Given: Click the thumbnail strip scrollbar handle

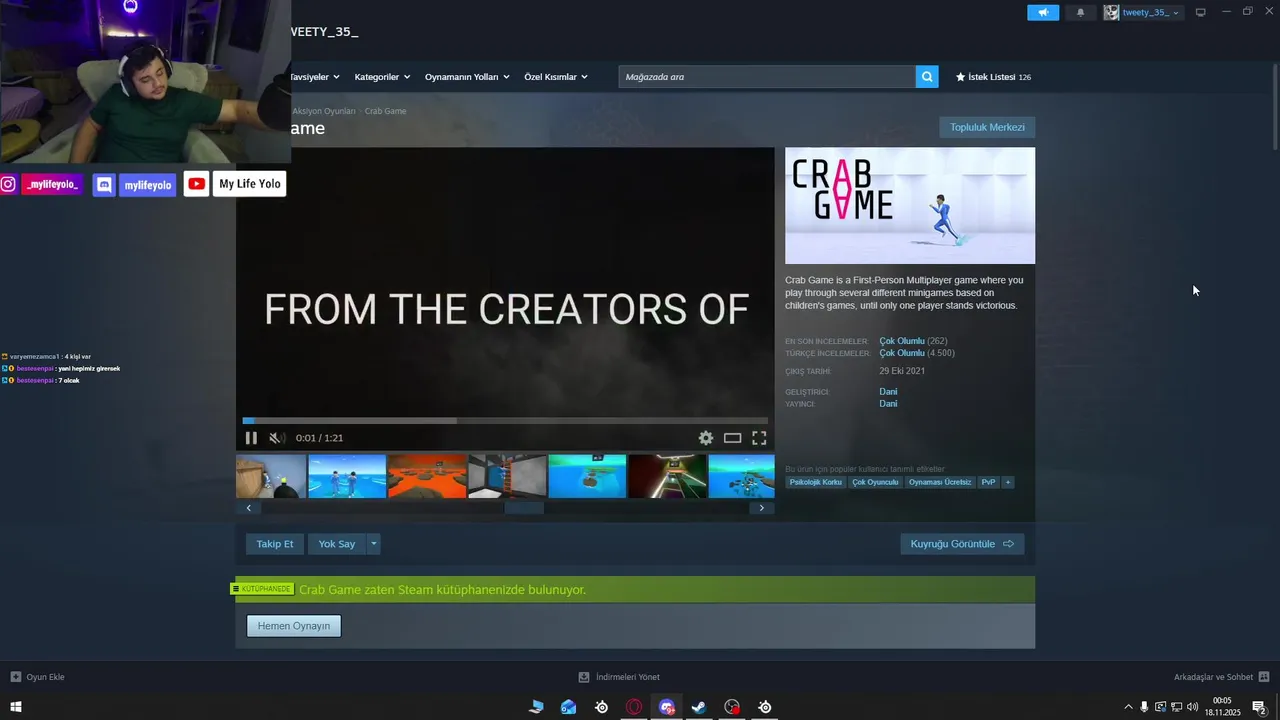Looking at the screenshot, I should 524,508.
